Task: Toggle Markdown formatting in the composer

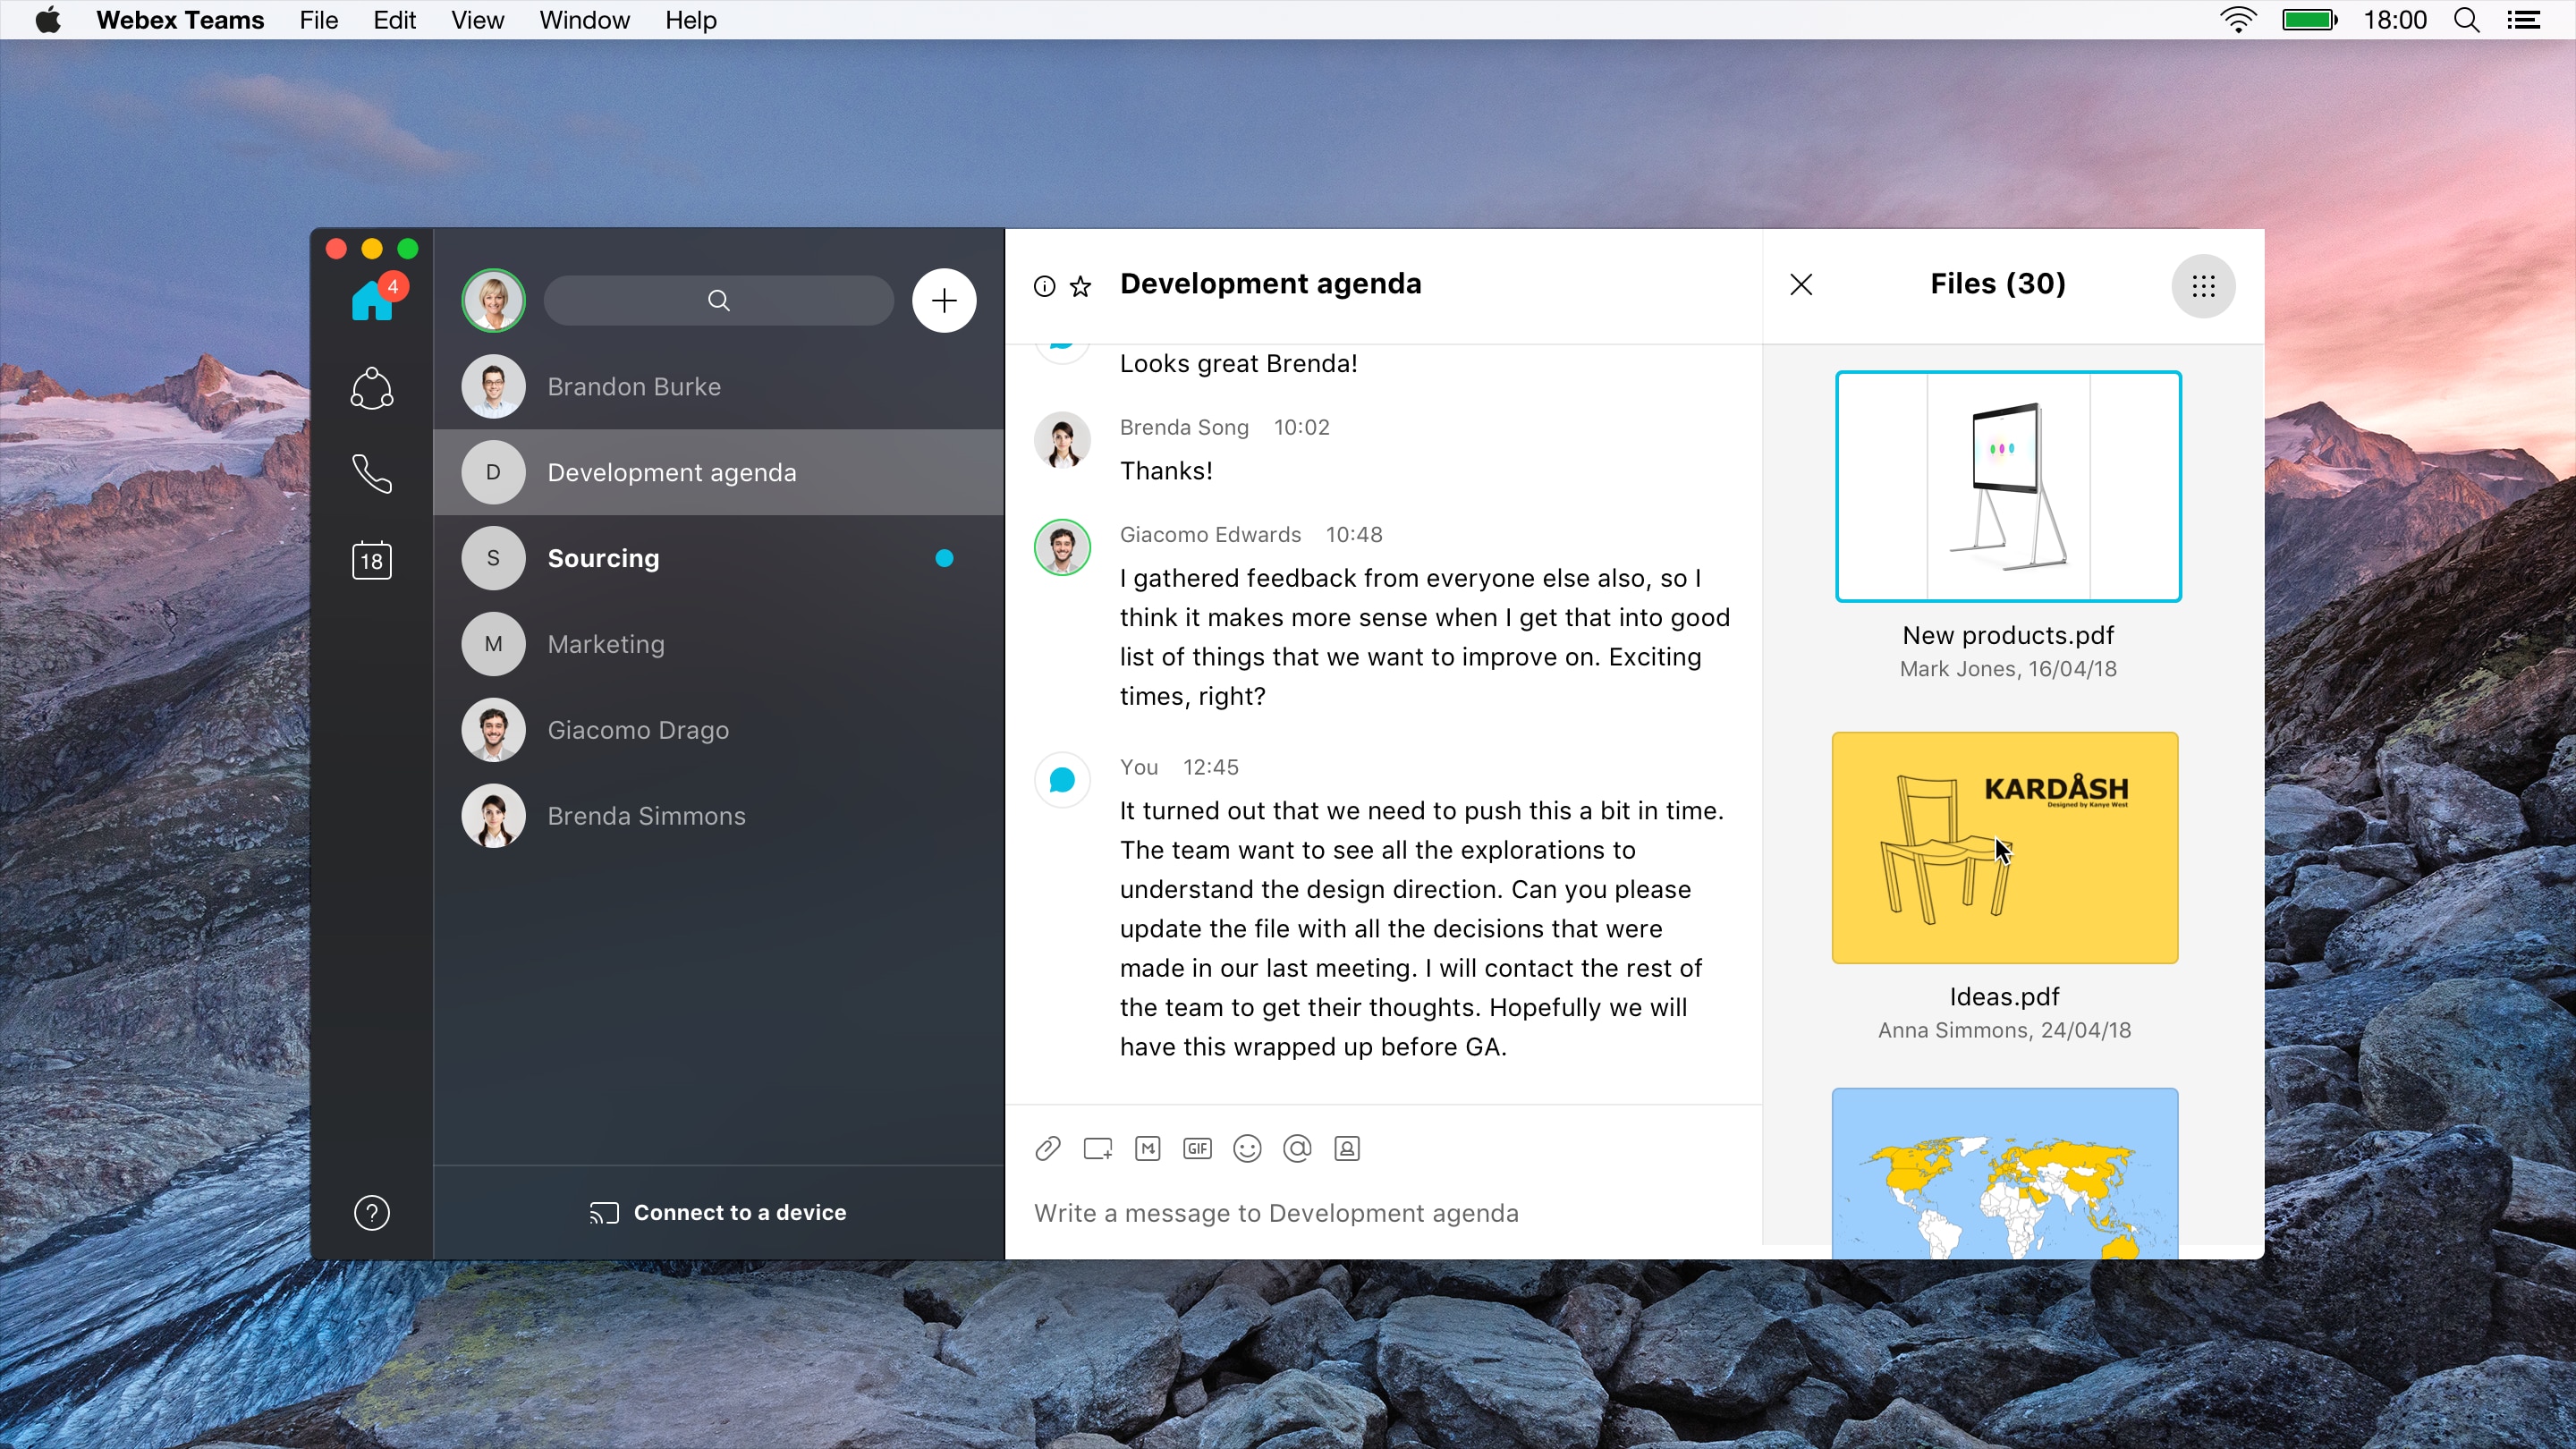Action: click(1147, 1148)
